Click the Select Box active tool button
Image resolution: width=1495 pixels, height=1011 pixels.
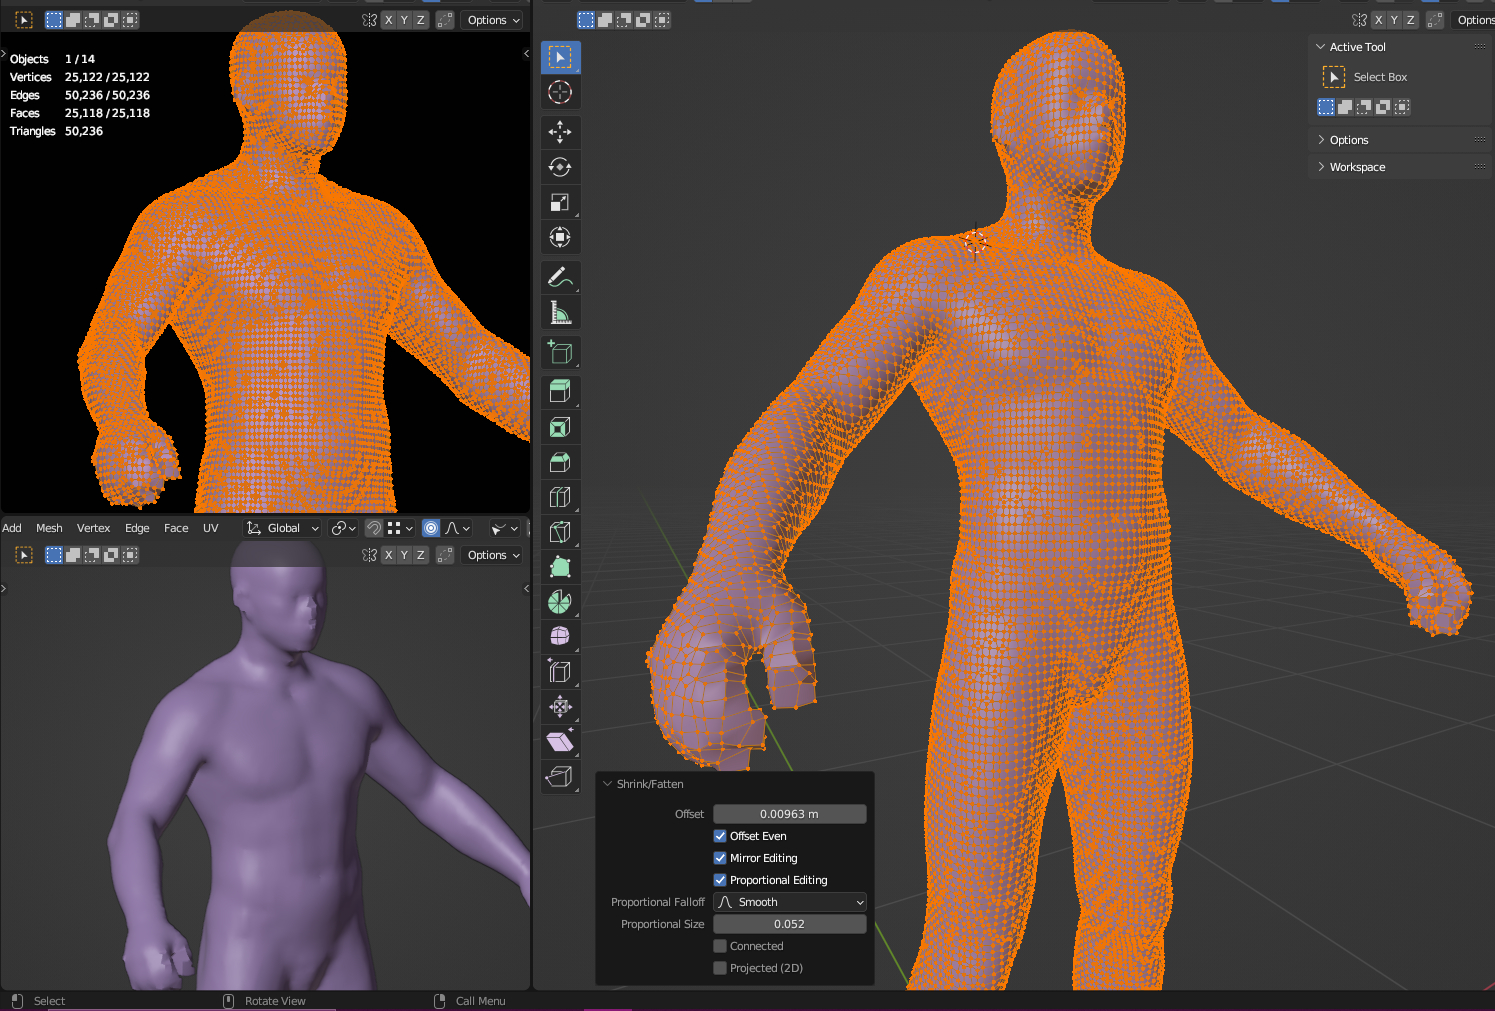coord(1334,77)
